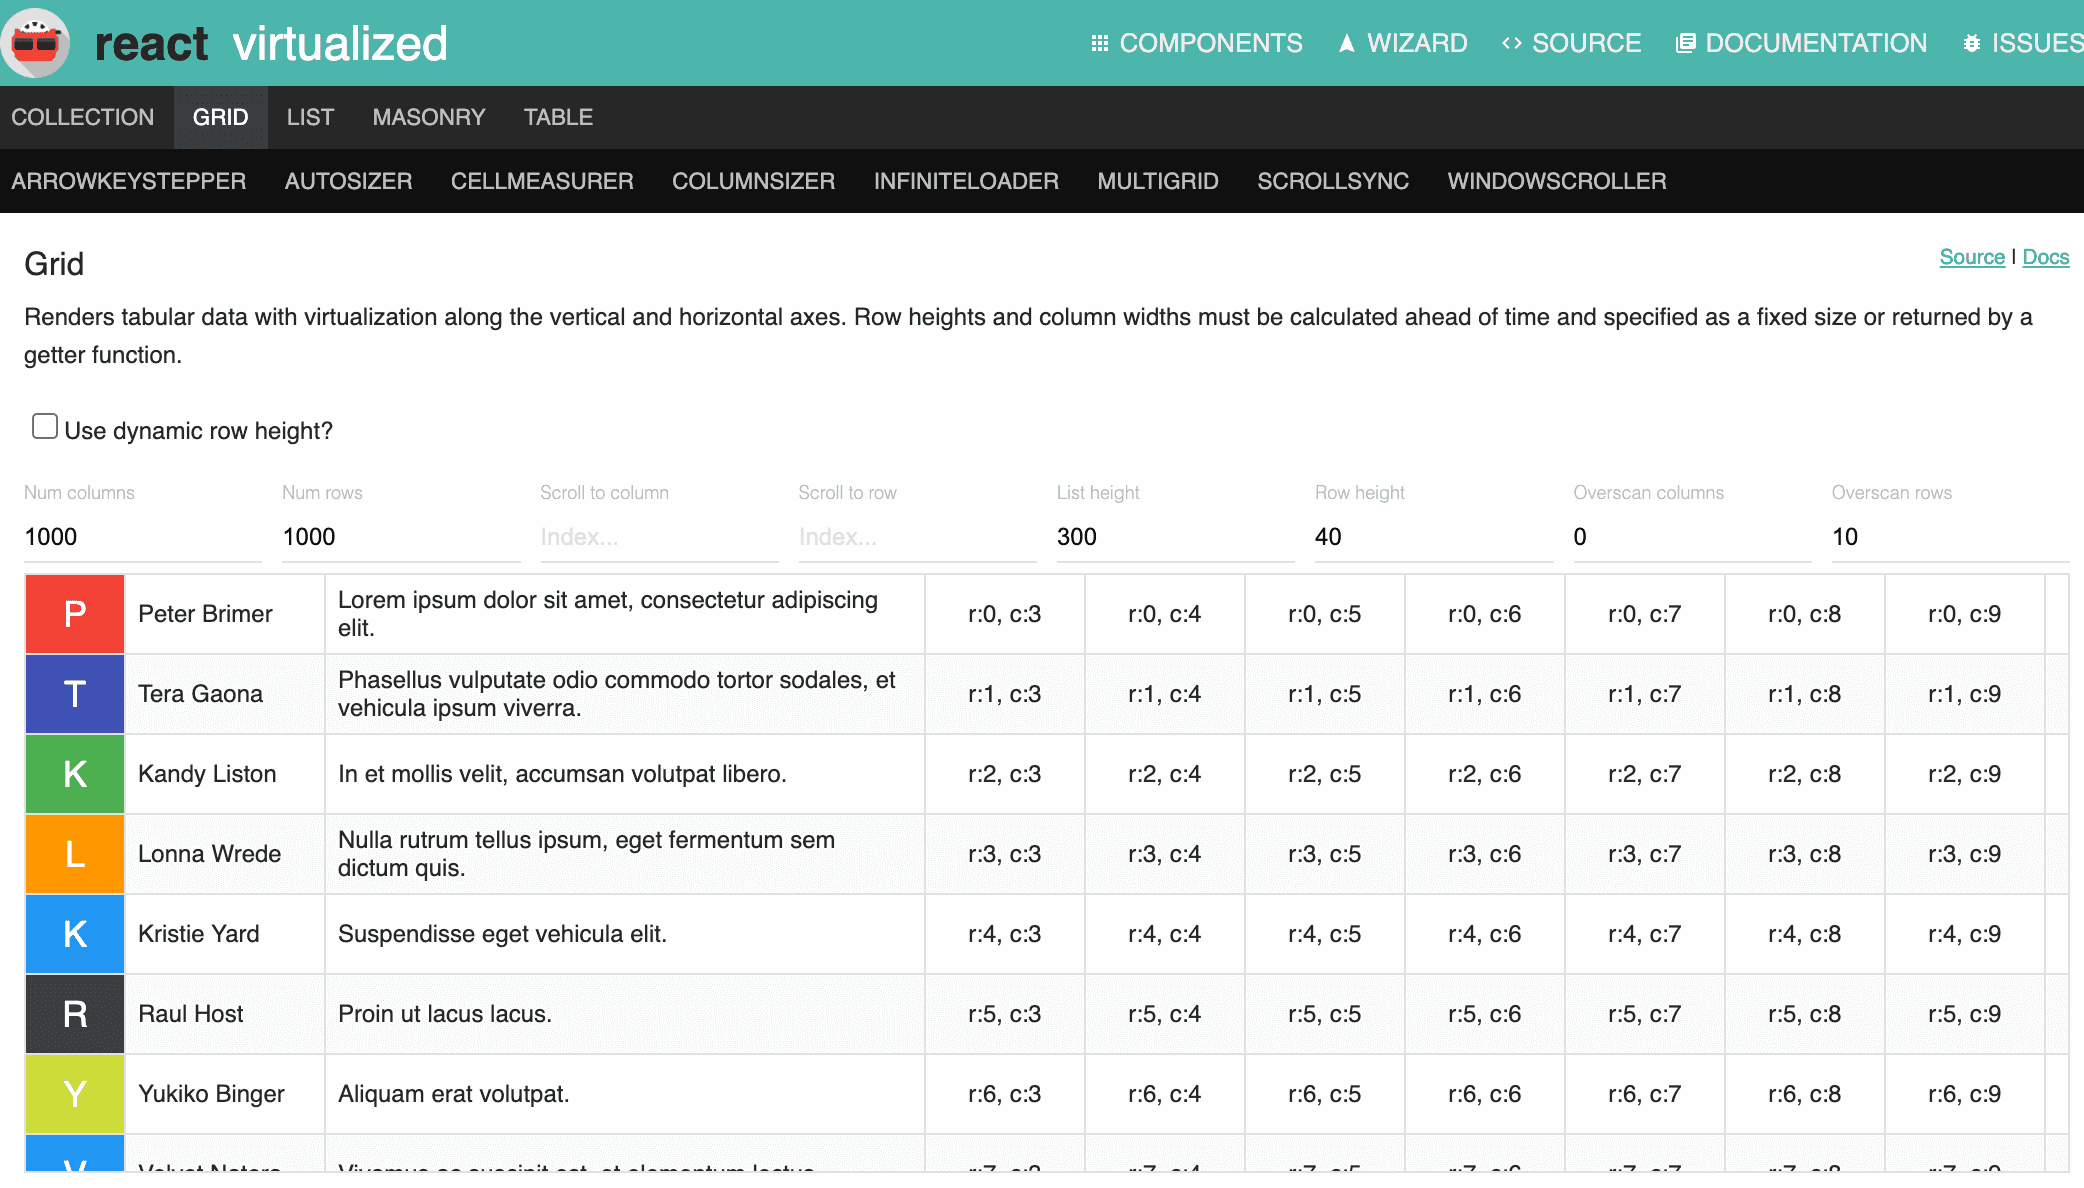
Task: Click the Scroll to column index field
Action: (657, 537)
